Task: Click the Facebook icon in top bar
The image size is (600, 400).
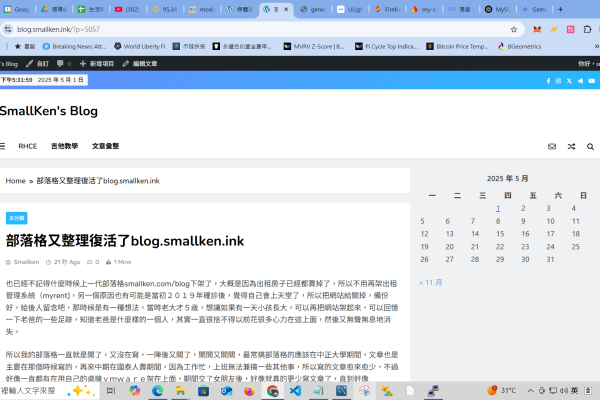Action: pyautogui.click(x=547, y=80)
